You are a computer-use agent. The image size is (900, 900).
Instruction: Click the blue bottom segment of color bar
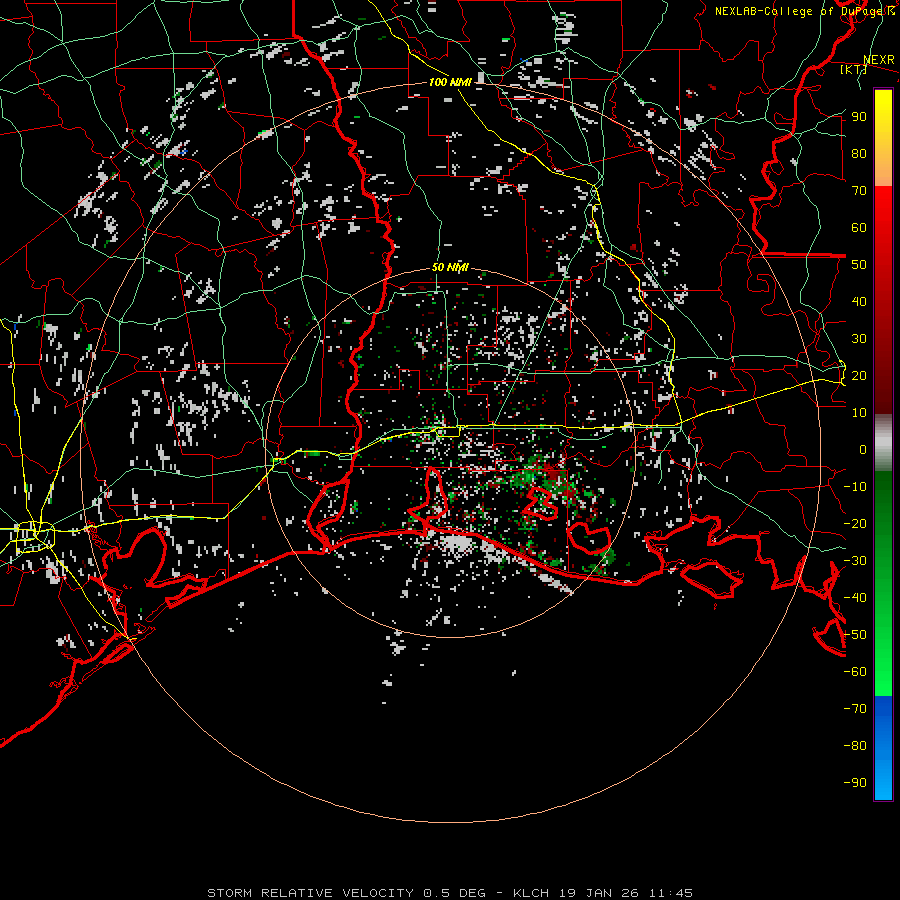pos(883,748)
